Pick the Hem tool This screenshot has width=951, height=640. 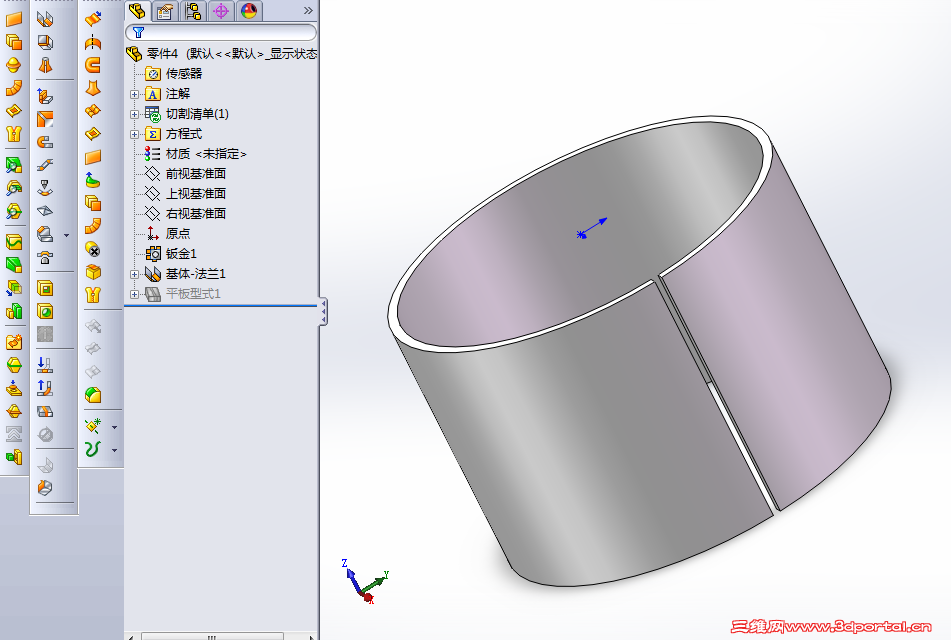tap(45, 142)
